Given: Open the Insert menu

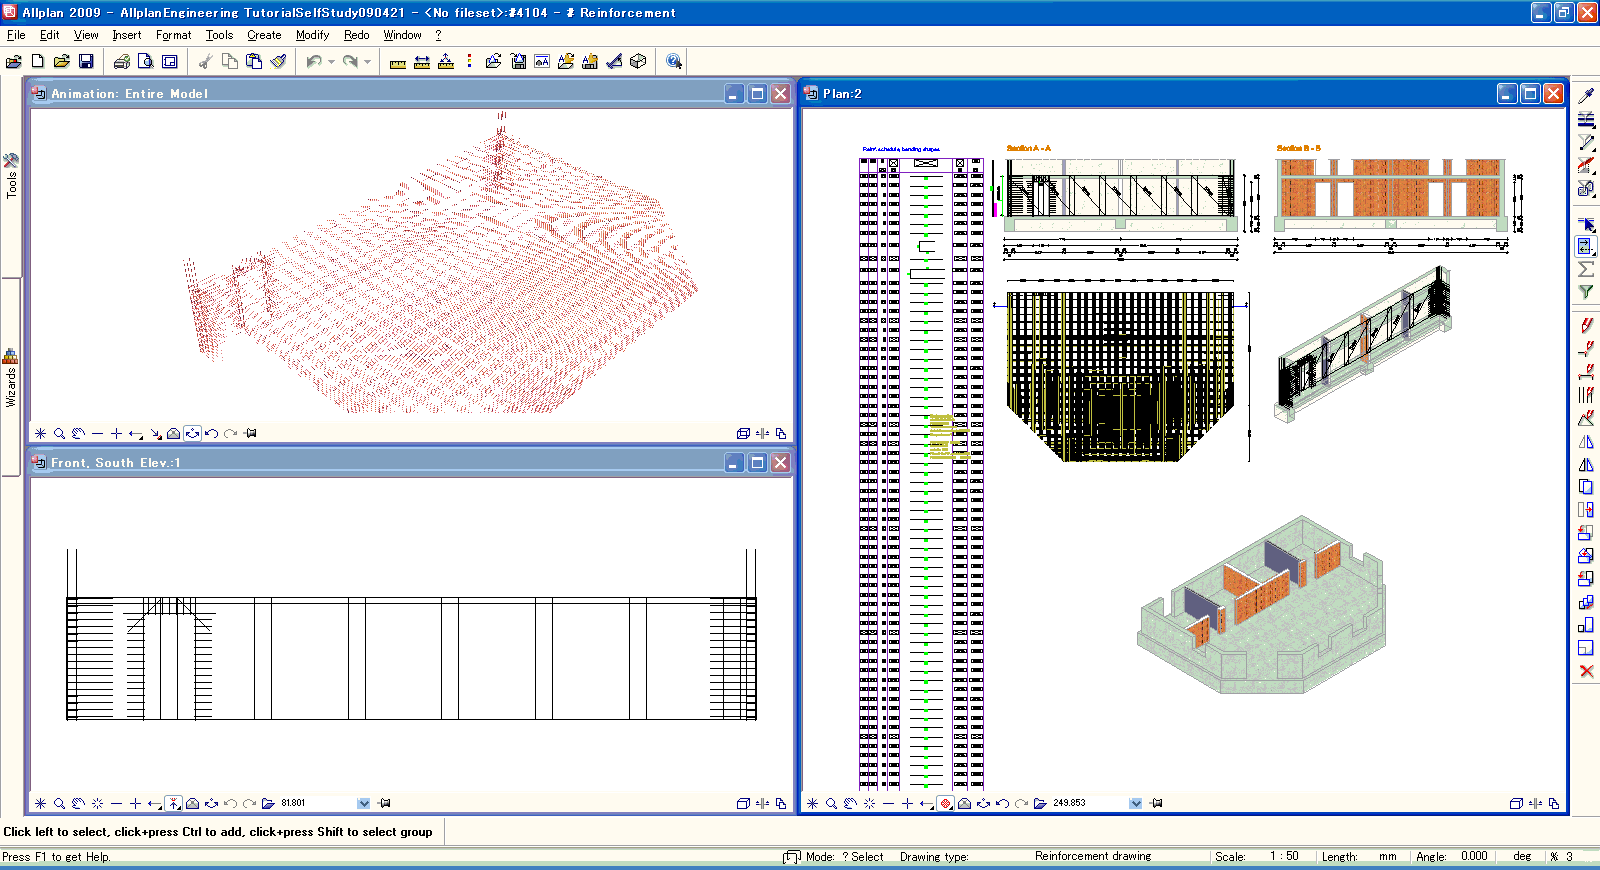Looking at the screenshot, I should [127, 35].
